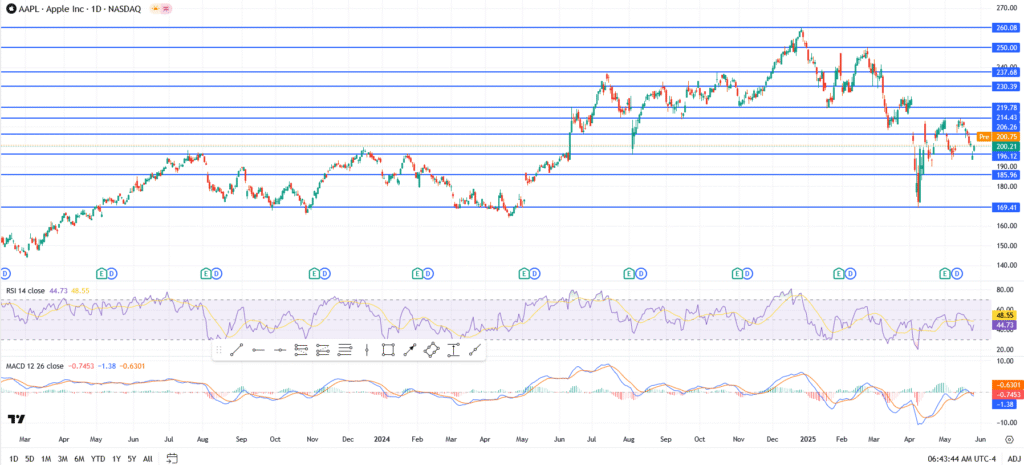Select the trend line drawing tool
The height and width of the screenshot is (465, 1024).
235,349
